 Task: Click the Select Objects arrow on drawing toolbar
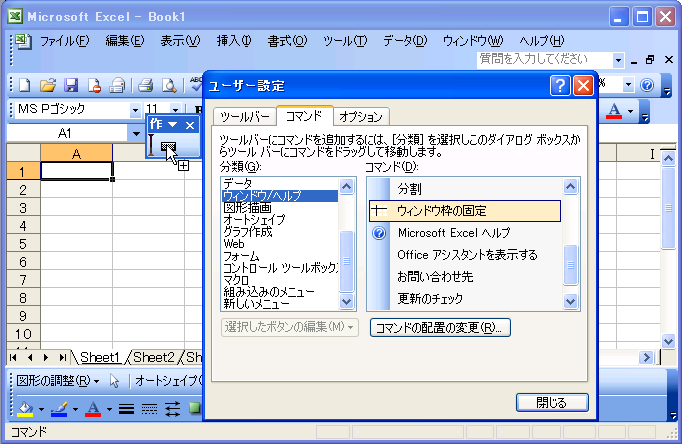[114, 381]
